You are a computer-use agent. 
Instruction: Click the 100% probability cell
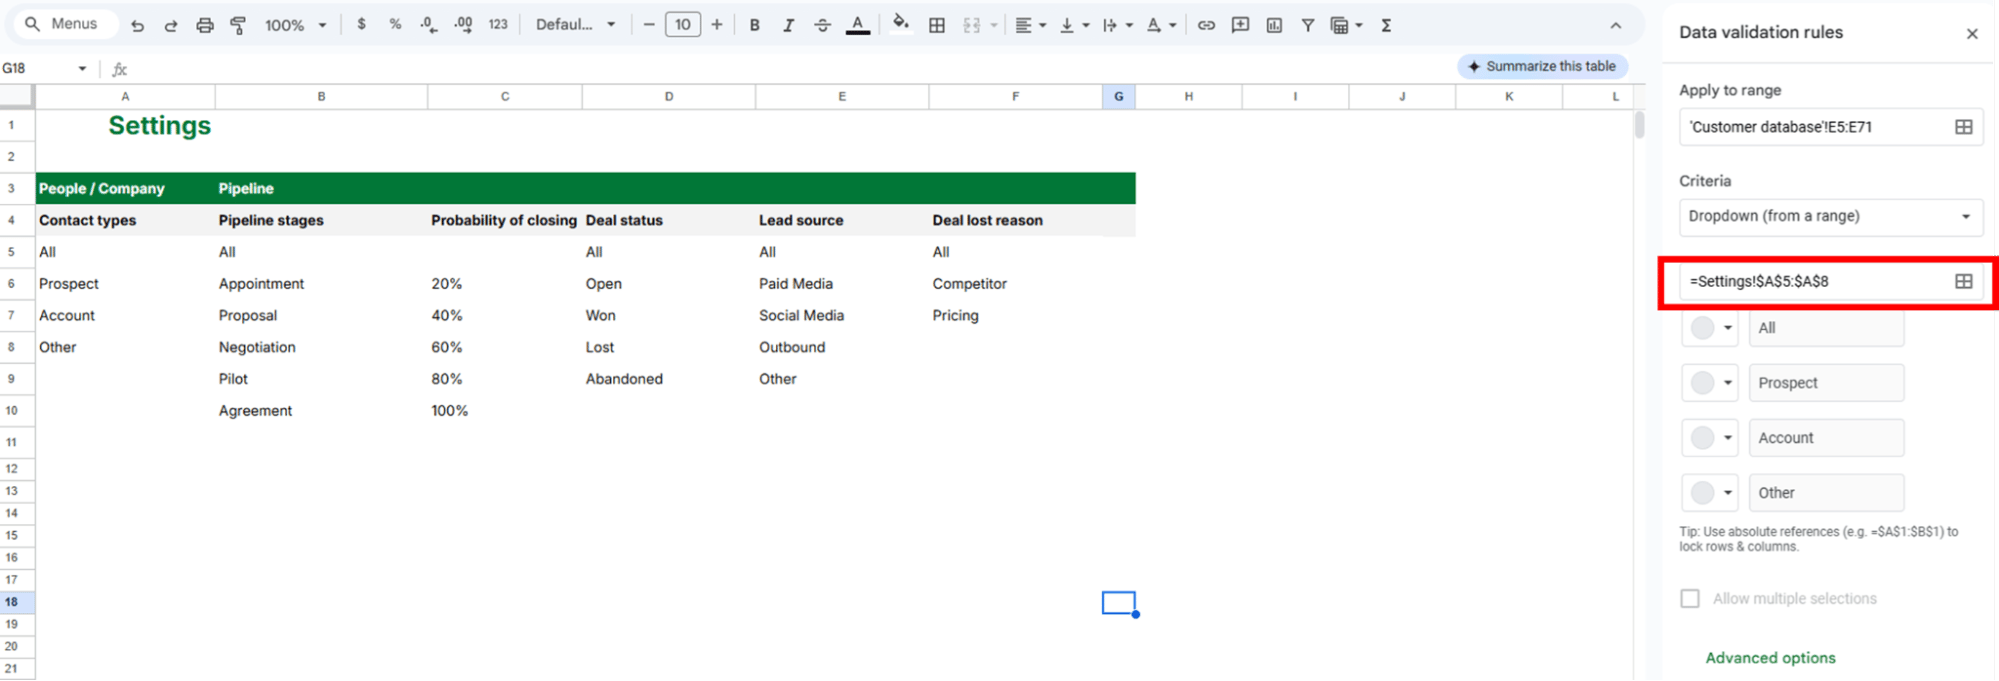tap(505, 411)
